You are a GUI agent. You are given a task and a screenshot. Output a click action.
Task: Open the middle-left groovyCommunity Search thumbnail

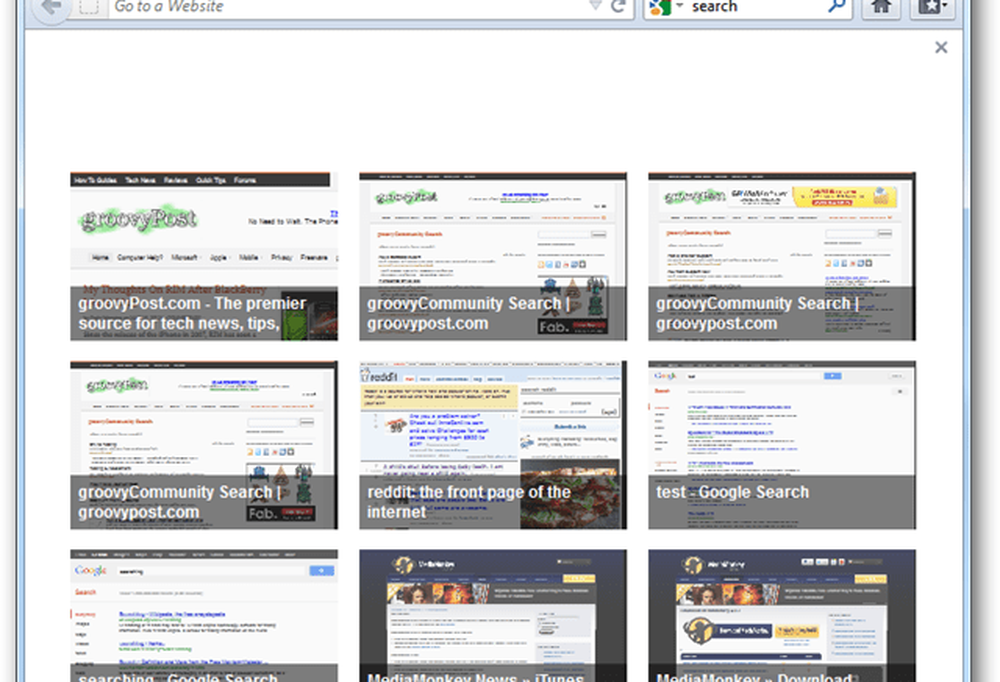point(204,445)
